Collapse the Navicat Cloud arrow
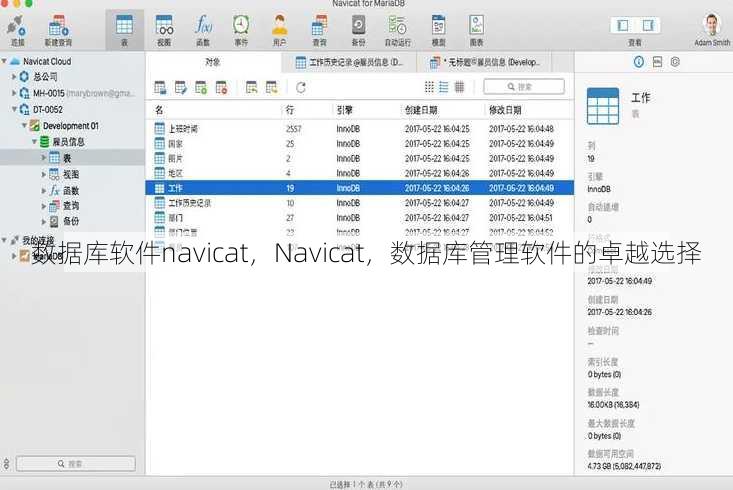 tap(4, 61)
